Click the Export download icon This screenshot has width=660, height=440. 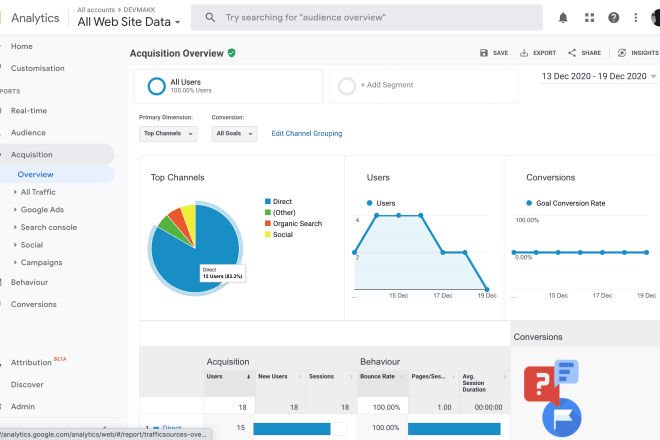point(524,53)
